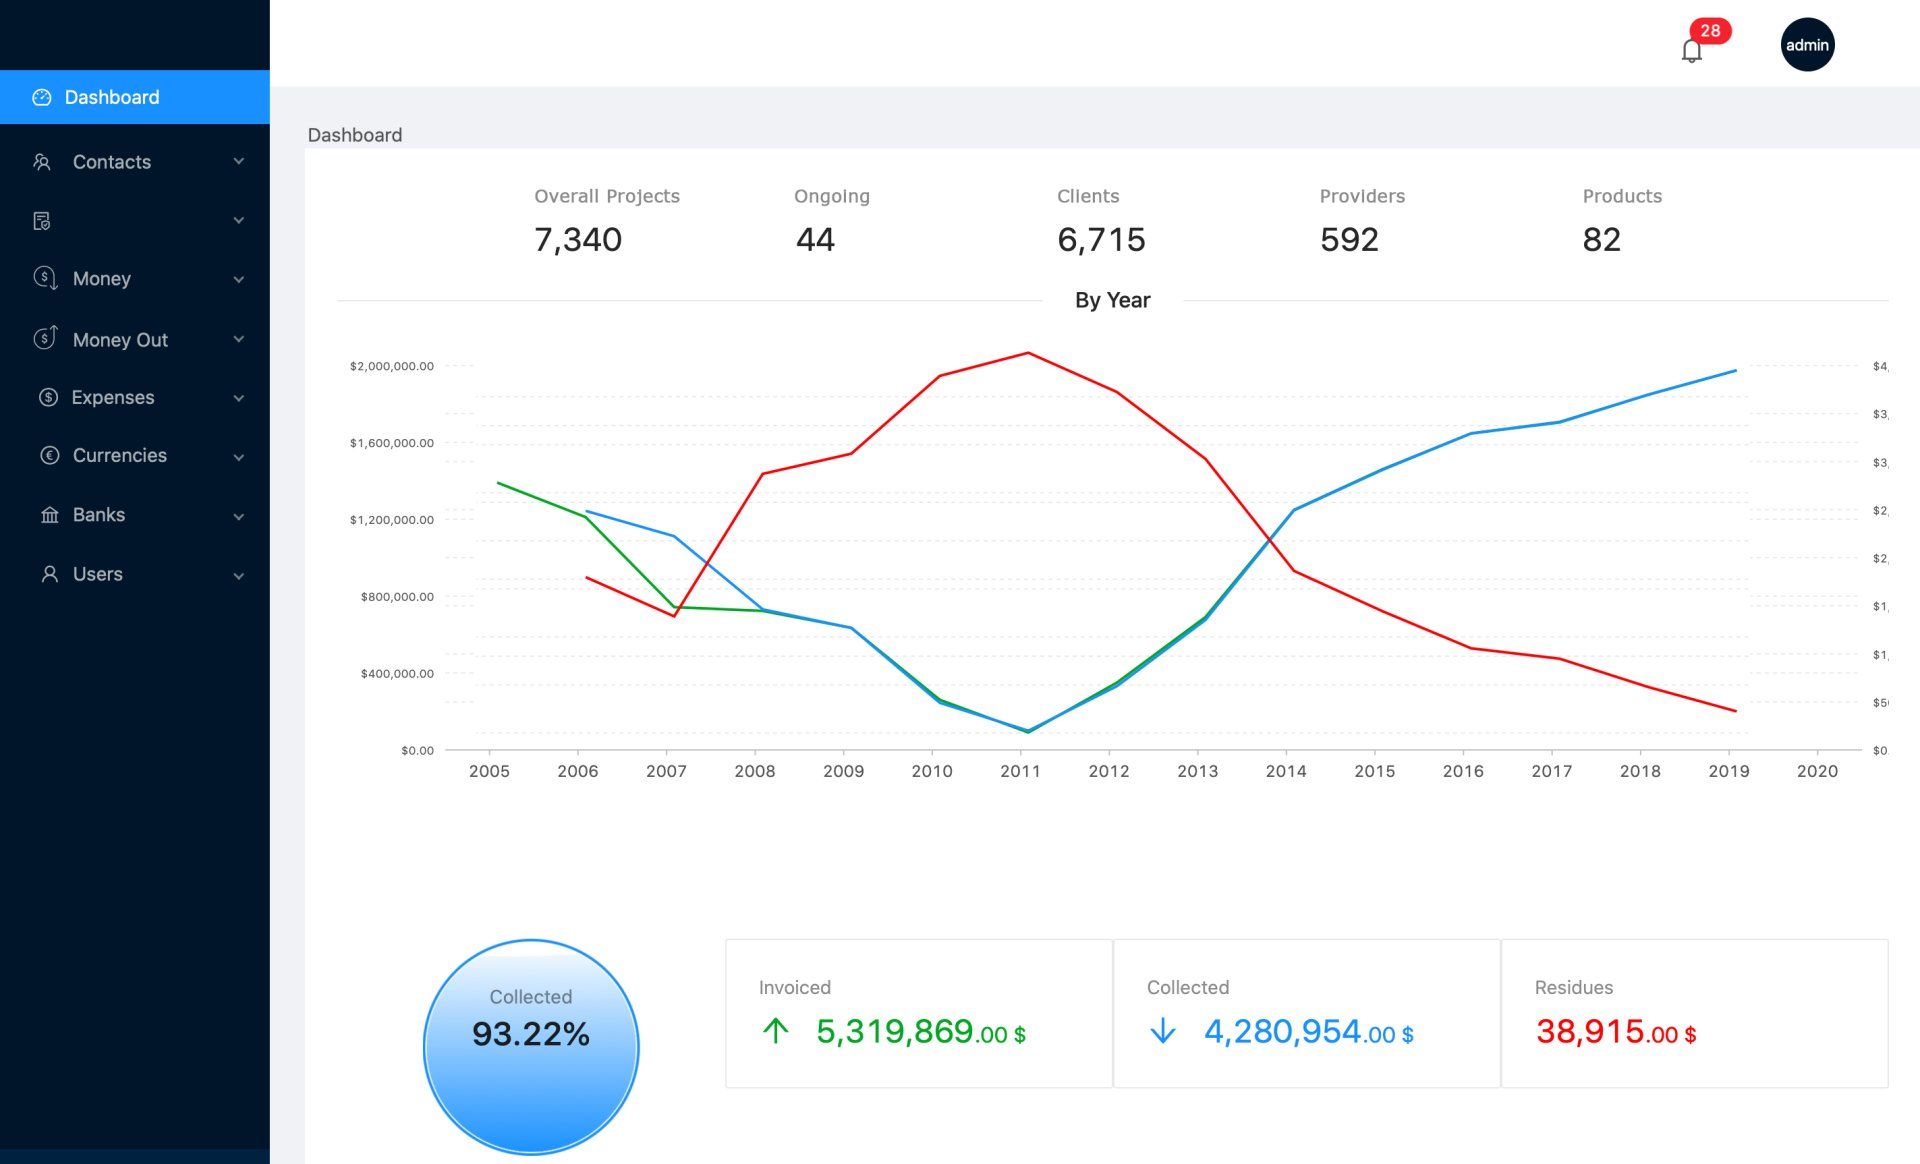
Task: Expand the Contacts submenu chevron
Action: click(238, 162)
